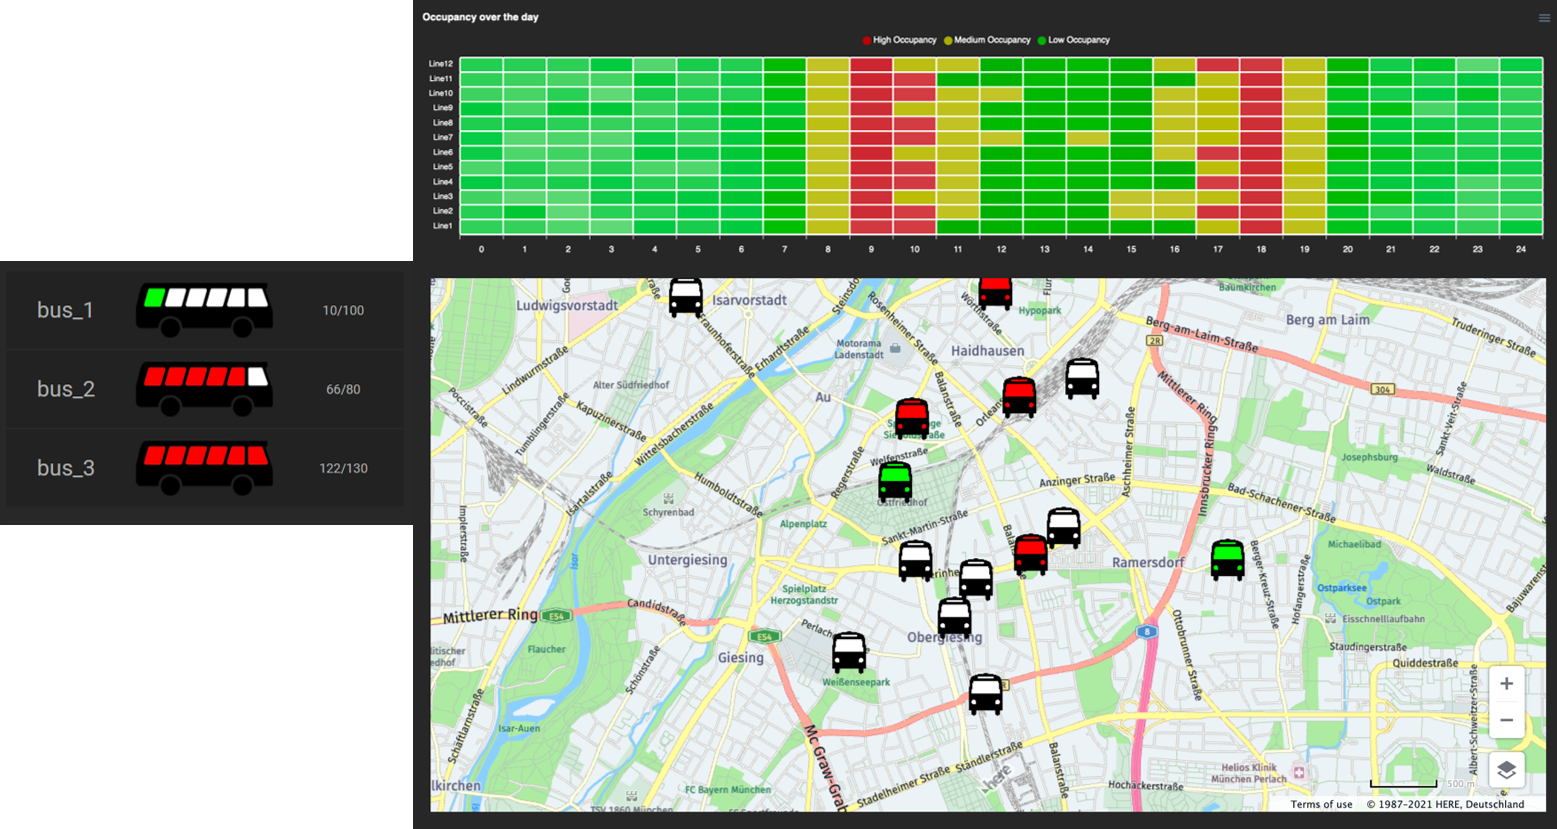Image resolution: width=1557 pixels, height=829 pixels.
Task: Select the white bus marker south of Haidhausen
Action: click(1082, 379)
